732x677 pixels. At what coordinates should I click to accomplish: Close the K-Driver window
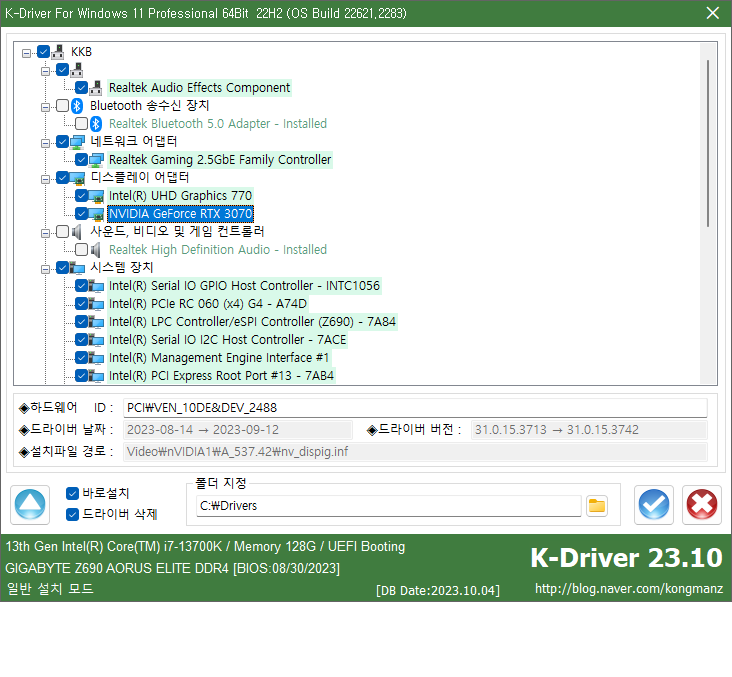(712, 13)
